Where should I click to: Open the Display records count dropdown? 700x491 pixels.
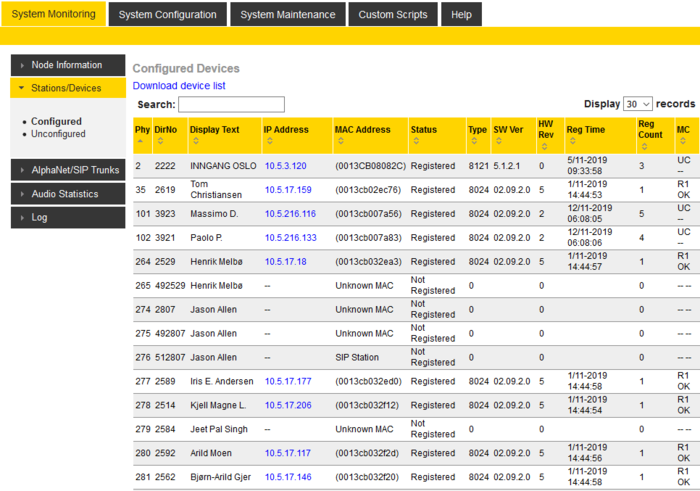pos(638,104)
